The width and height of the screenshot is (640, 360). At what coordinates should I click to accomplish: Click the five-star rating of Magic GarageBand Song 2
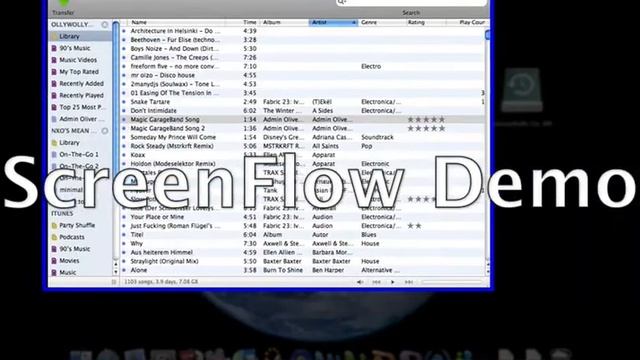tap(426, 129)
